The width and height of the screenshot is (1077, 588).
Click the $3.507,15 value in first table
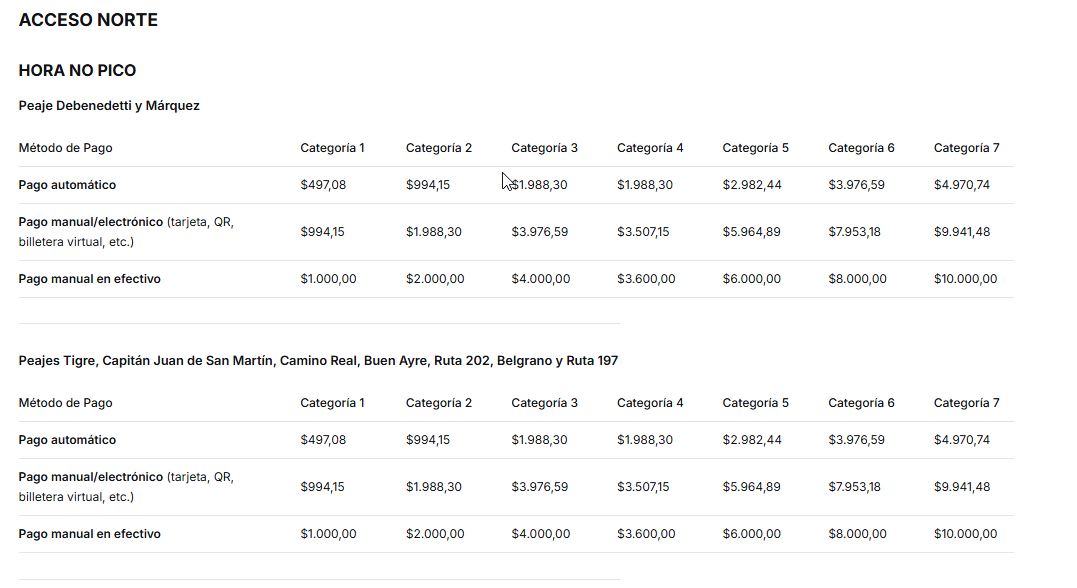coord(643,231)
